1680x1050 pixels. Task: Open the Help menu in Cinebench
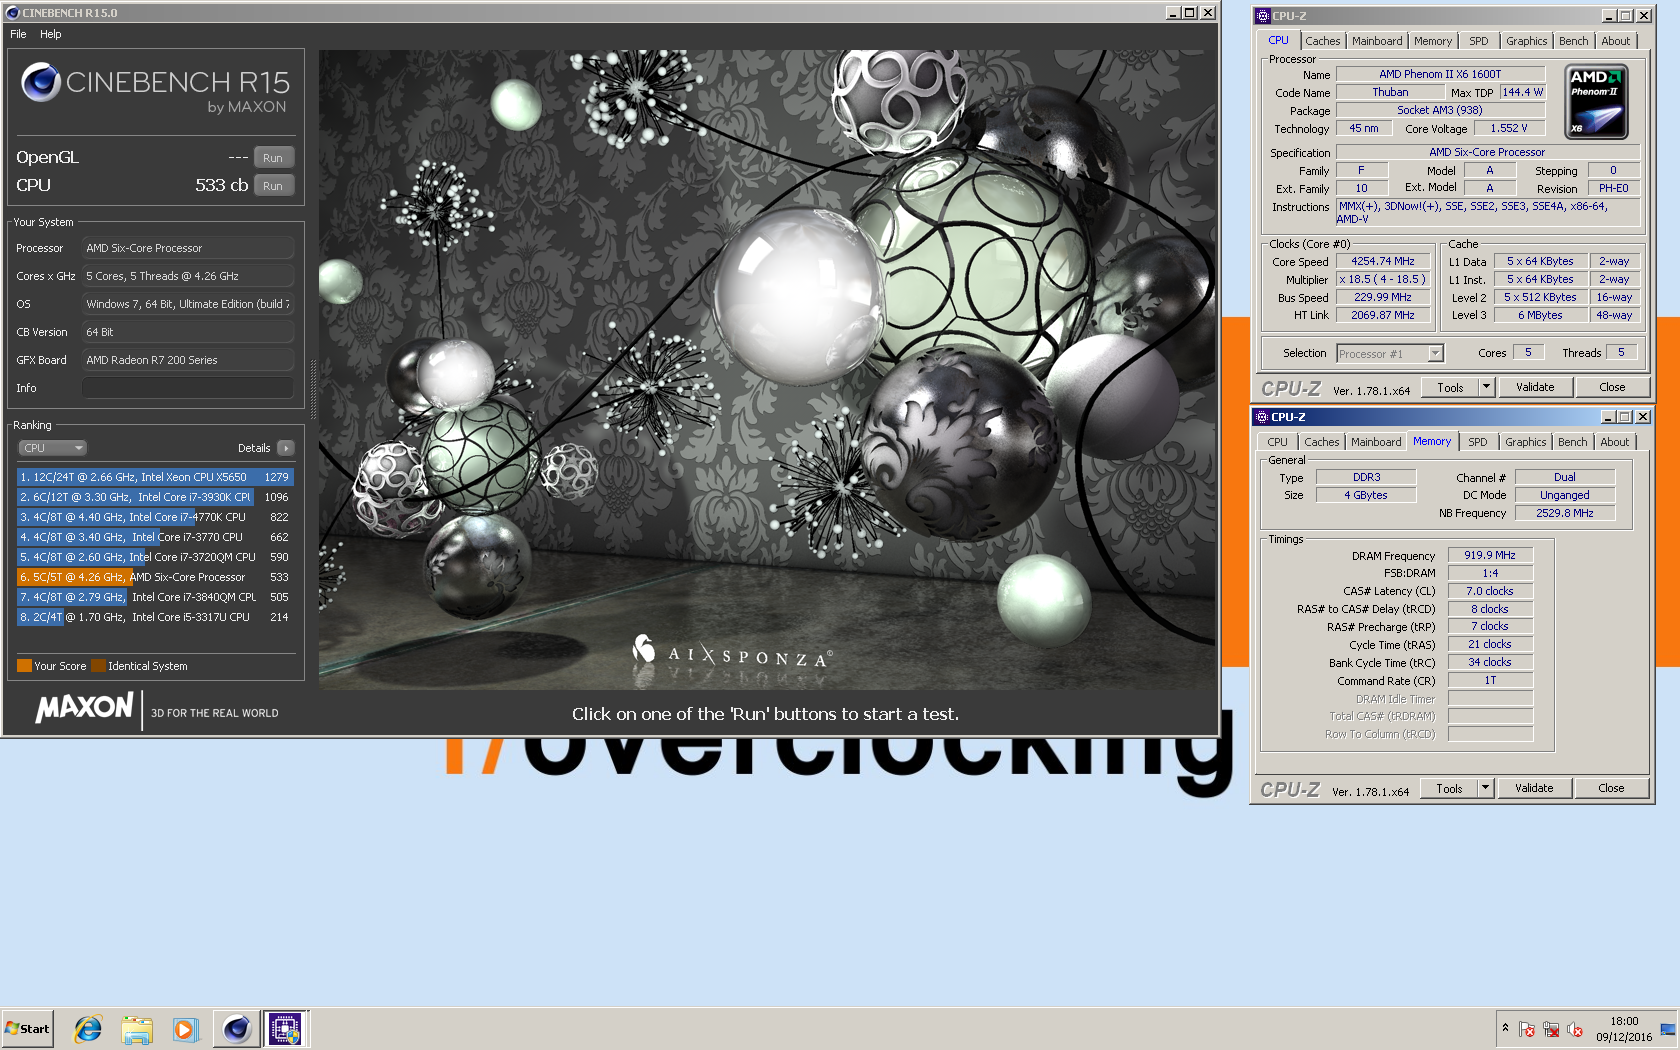pyautogui.click(x=51, y=34)
